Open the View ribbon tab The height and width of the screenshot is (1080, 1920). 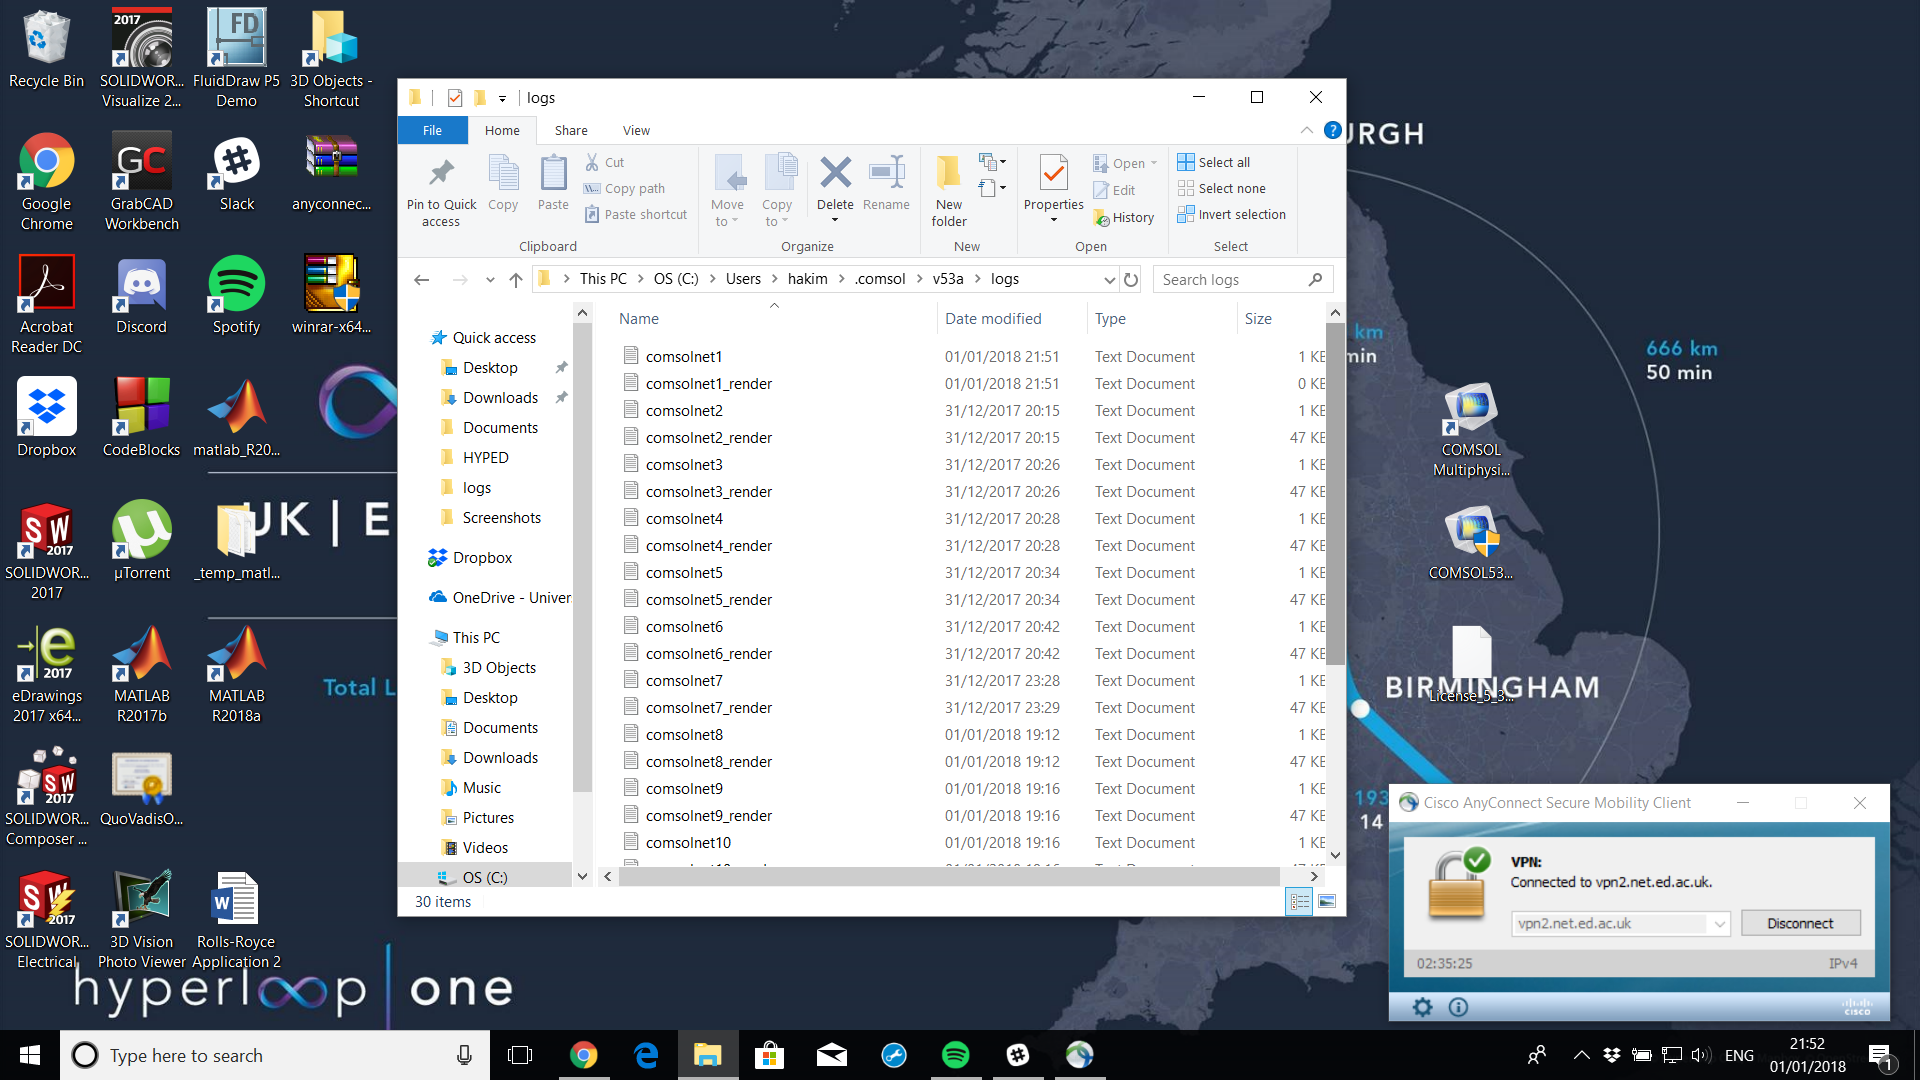click(x=636, y=130)
